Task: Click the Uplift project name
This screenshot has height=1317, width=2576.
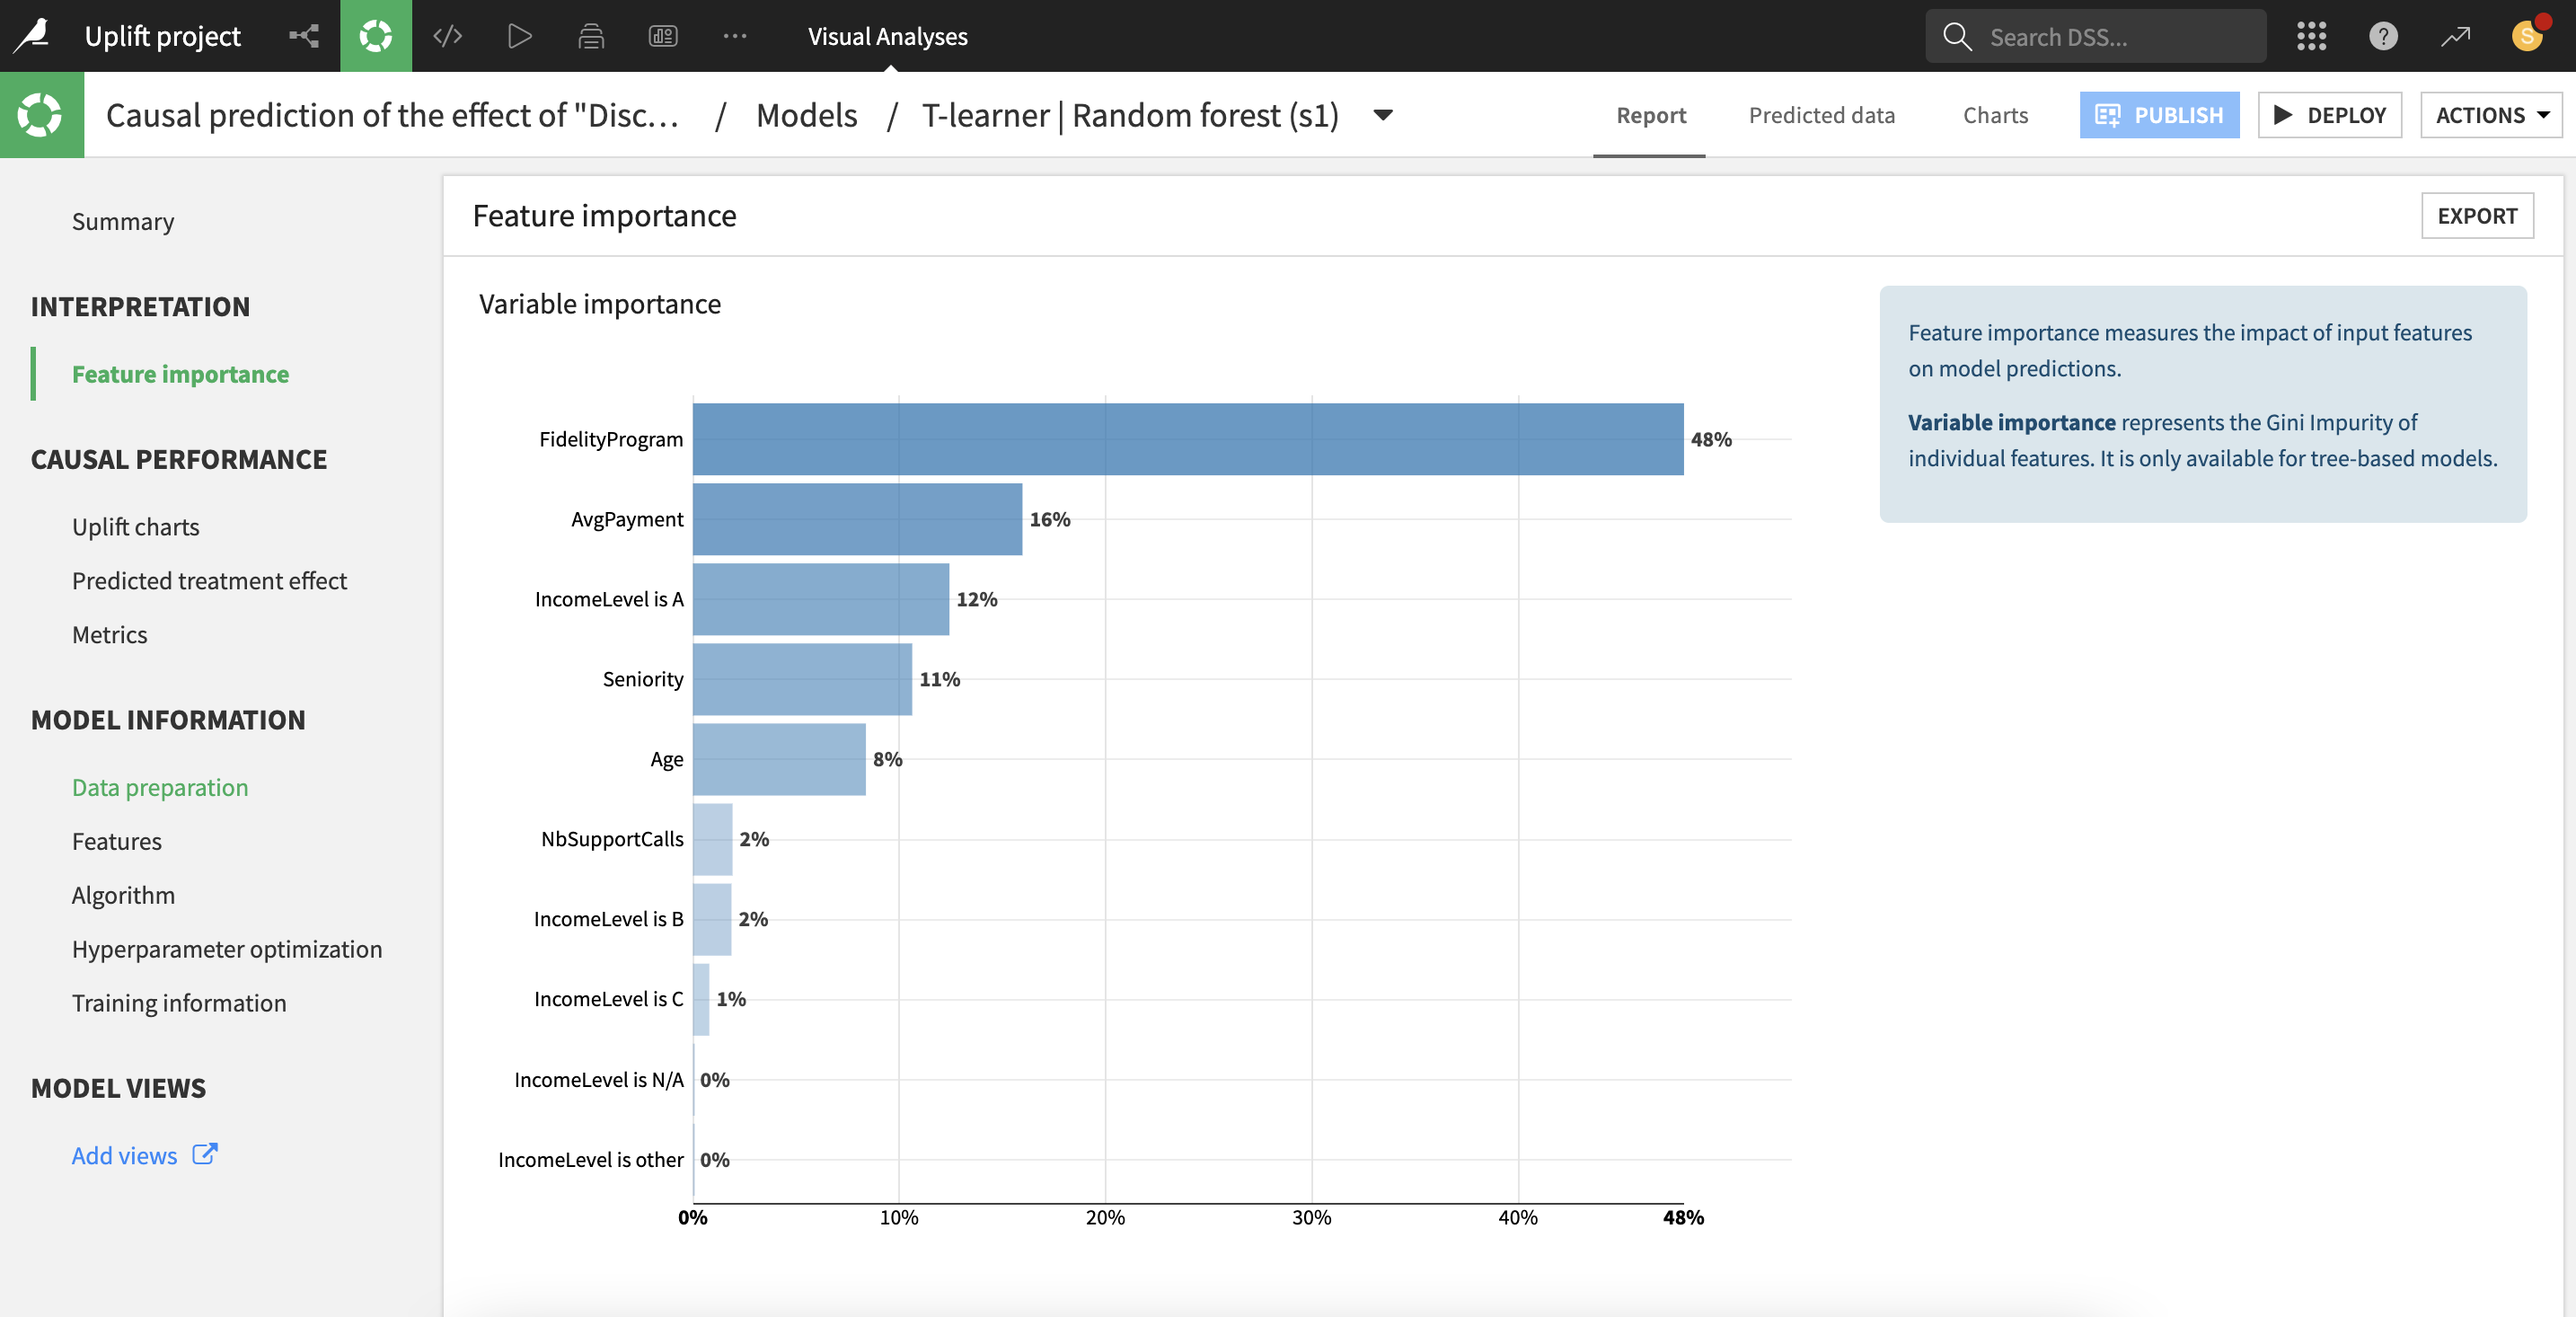Action: click(x=162, y=36)
